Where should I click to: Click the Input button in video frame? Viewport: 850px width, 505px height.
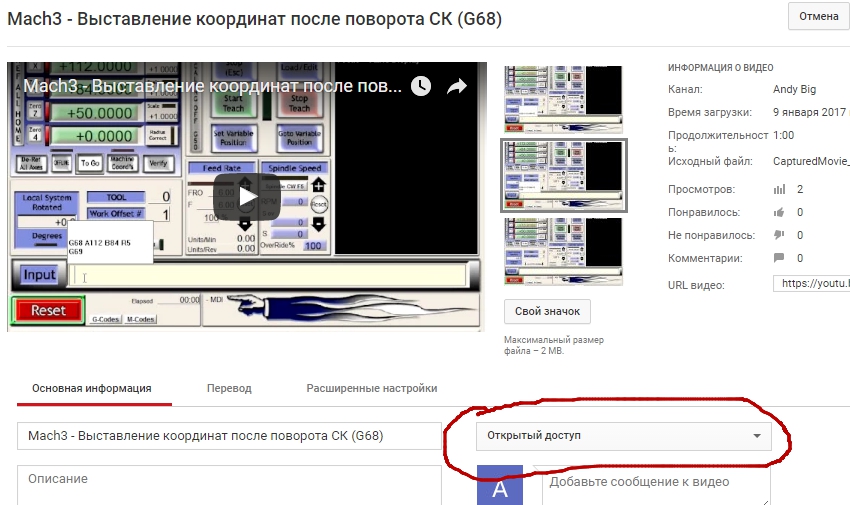coord(39,275)
